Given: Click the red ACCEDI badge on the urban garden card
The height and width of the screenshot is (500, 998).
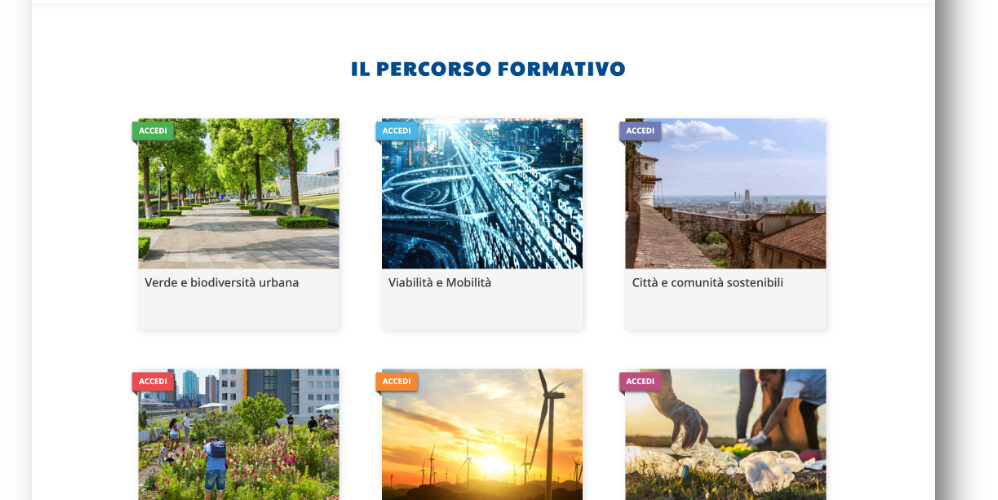Looking at the screenshot, I should click(153, 382).
